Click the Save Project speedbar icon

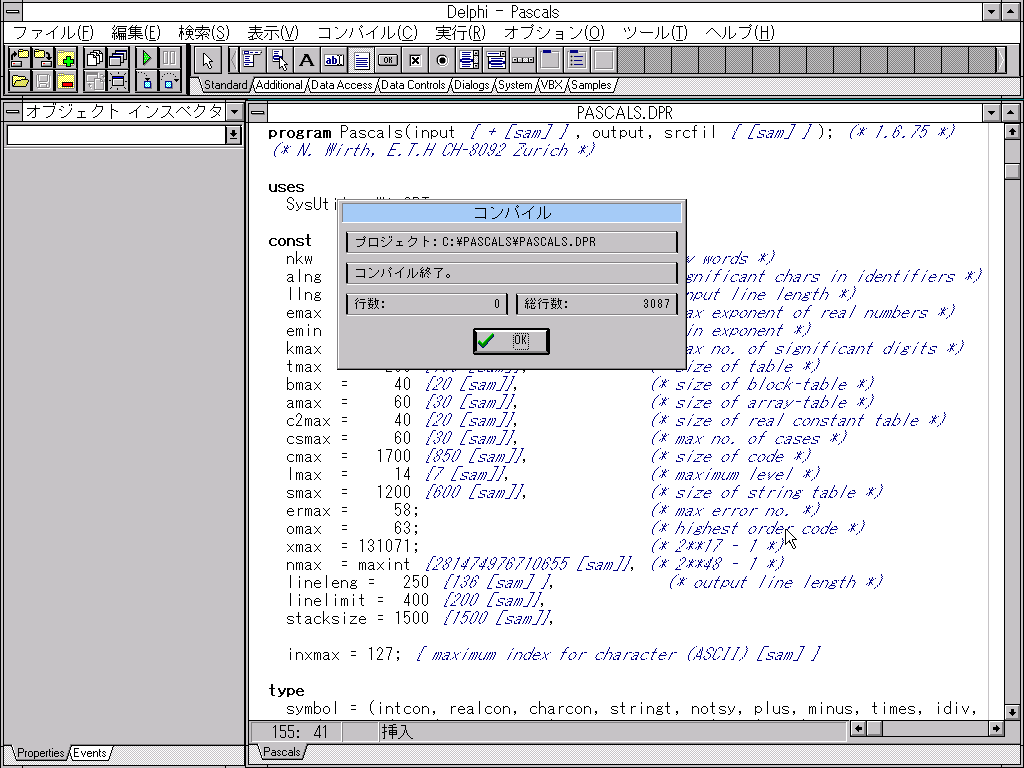(42, 59)
